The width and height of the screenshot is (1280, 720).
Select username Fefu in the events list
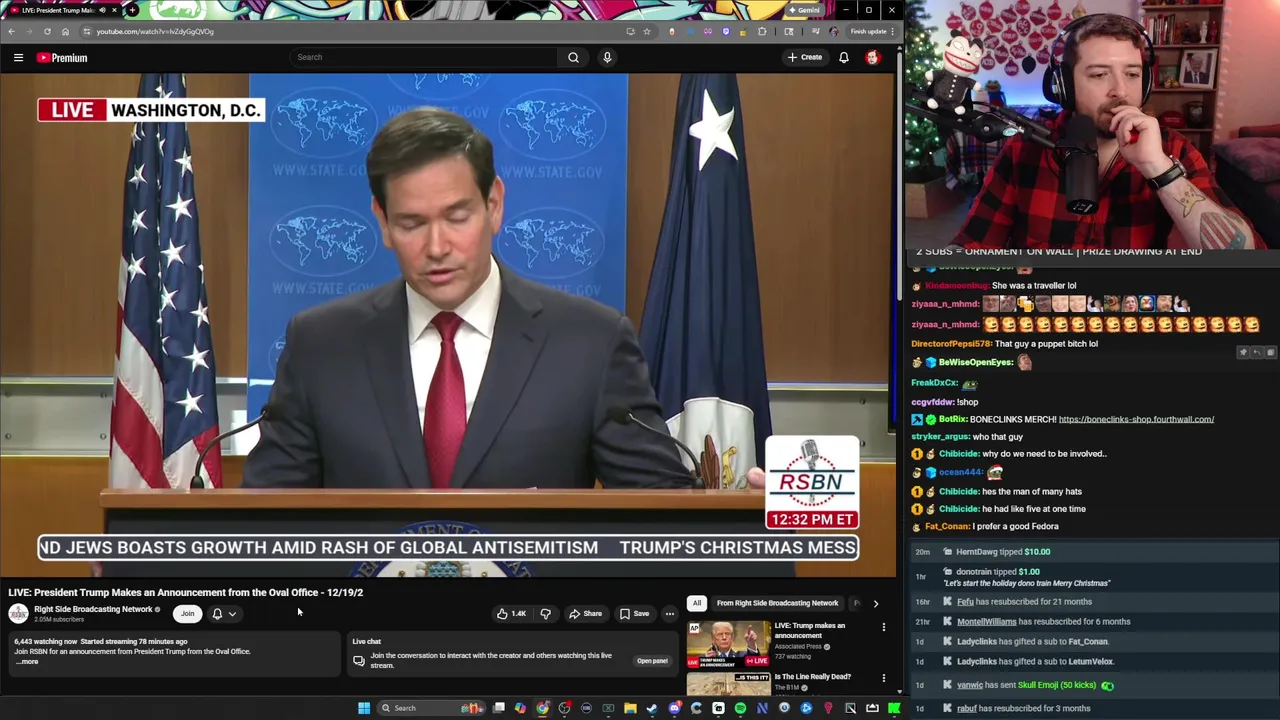[965, 601]
